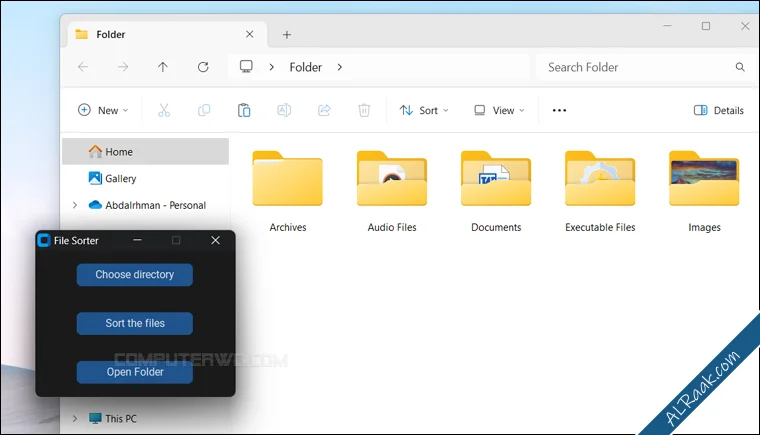Click the Share icon in toolbar
Viewport: 760px width, 435px height.
point(324,110)
